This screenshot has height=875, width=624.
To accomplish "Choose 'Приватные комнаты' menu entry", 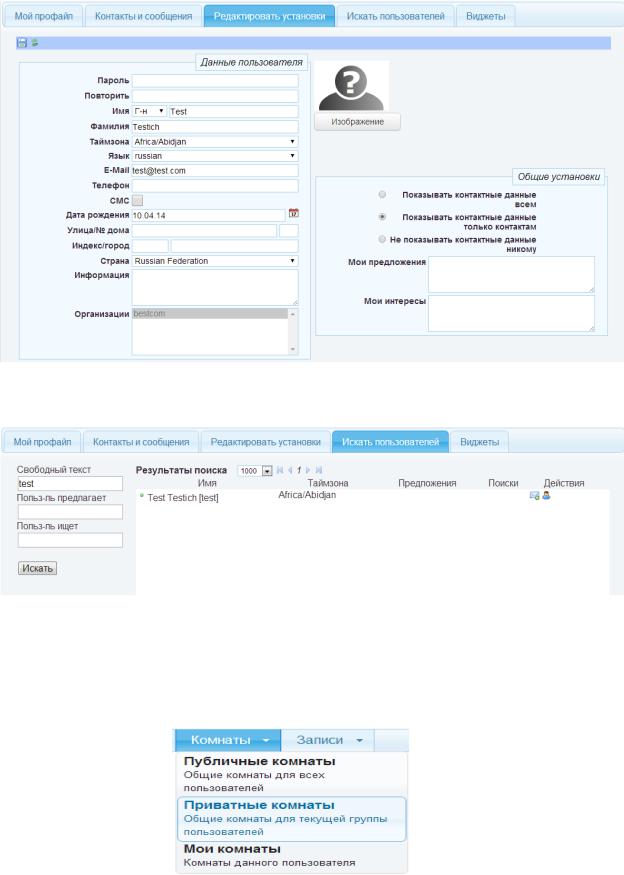I will (291, 818).
